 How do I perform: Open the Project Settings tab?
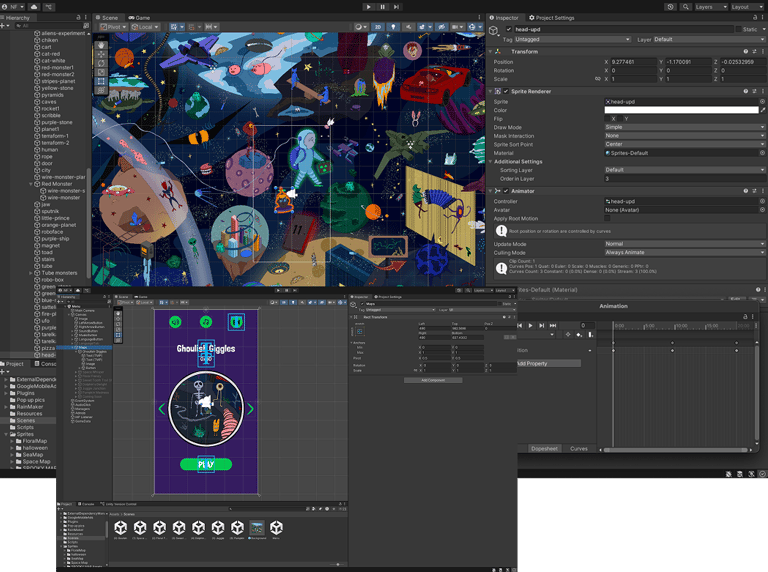552,17
